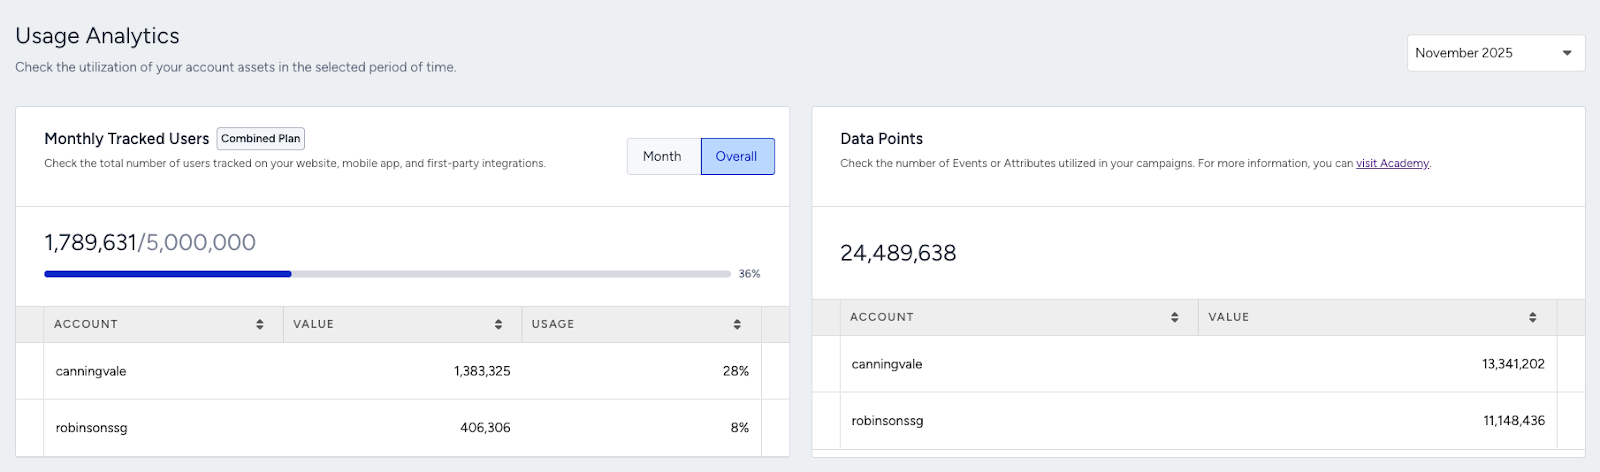This screenshot has height=472, width=1600.
Task: Click the Usage Analytics page heading
Action: [x=97, y=36]
